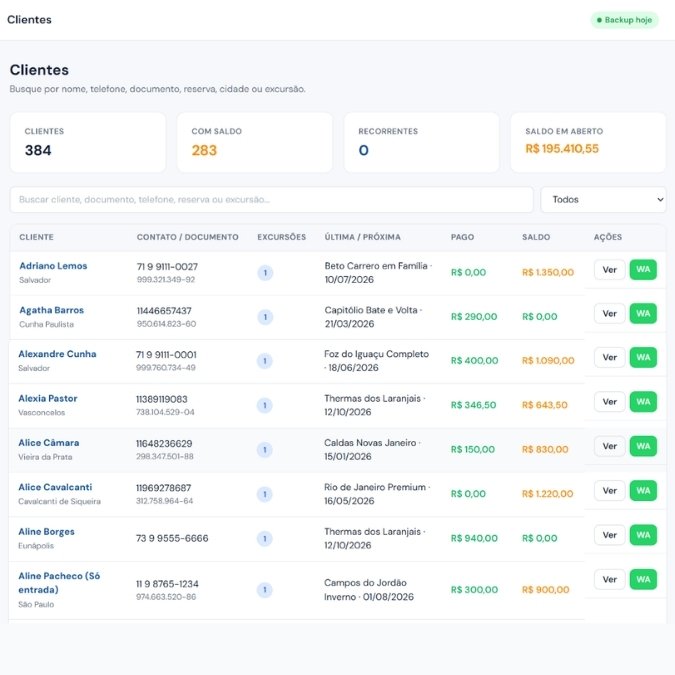Click the RECORRENTES 0 card
The width and height of the screenshot is (675, 675).
421,142
